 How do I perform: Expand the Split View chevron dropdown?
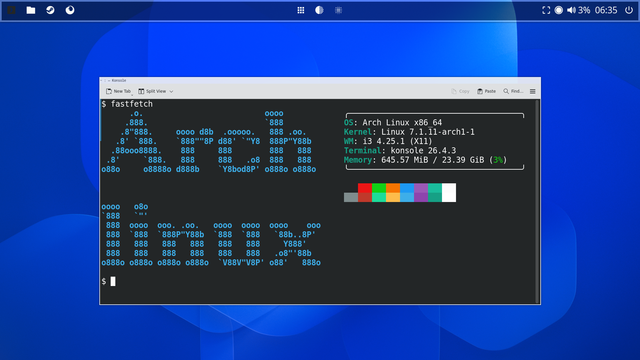pos(171,91)
